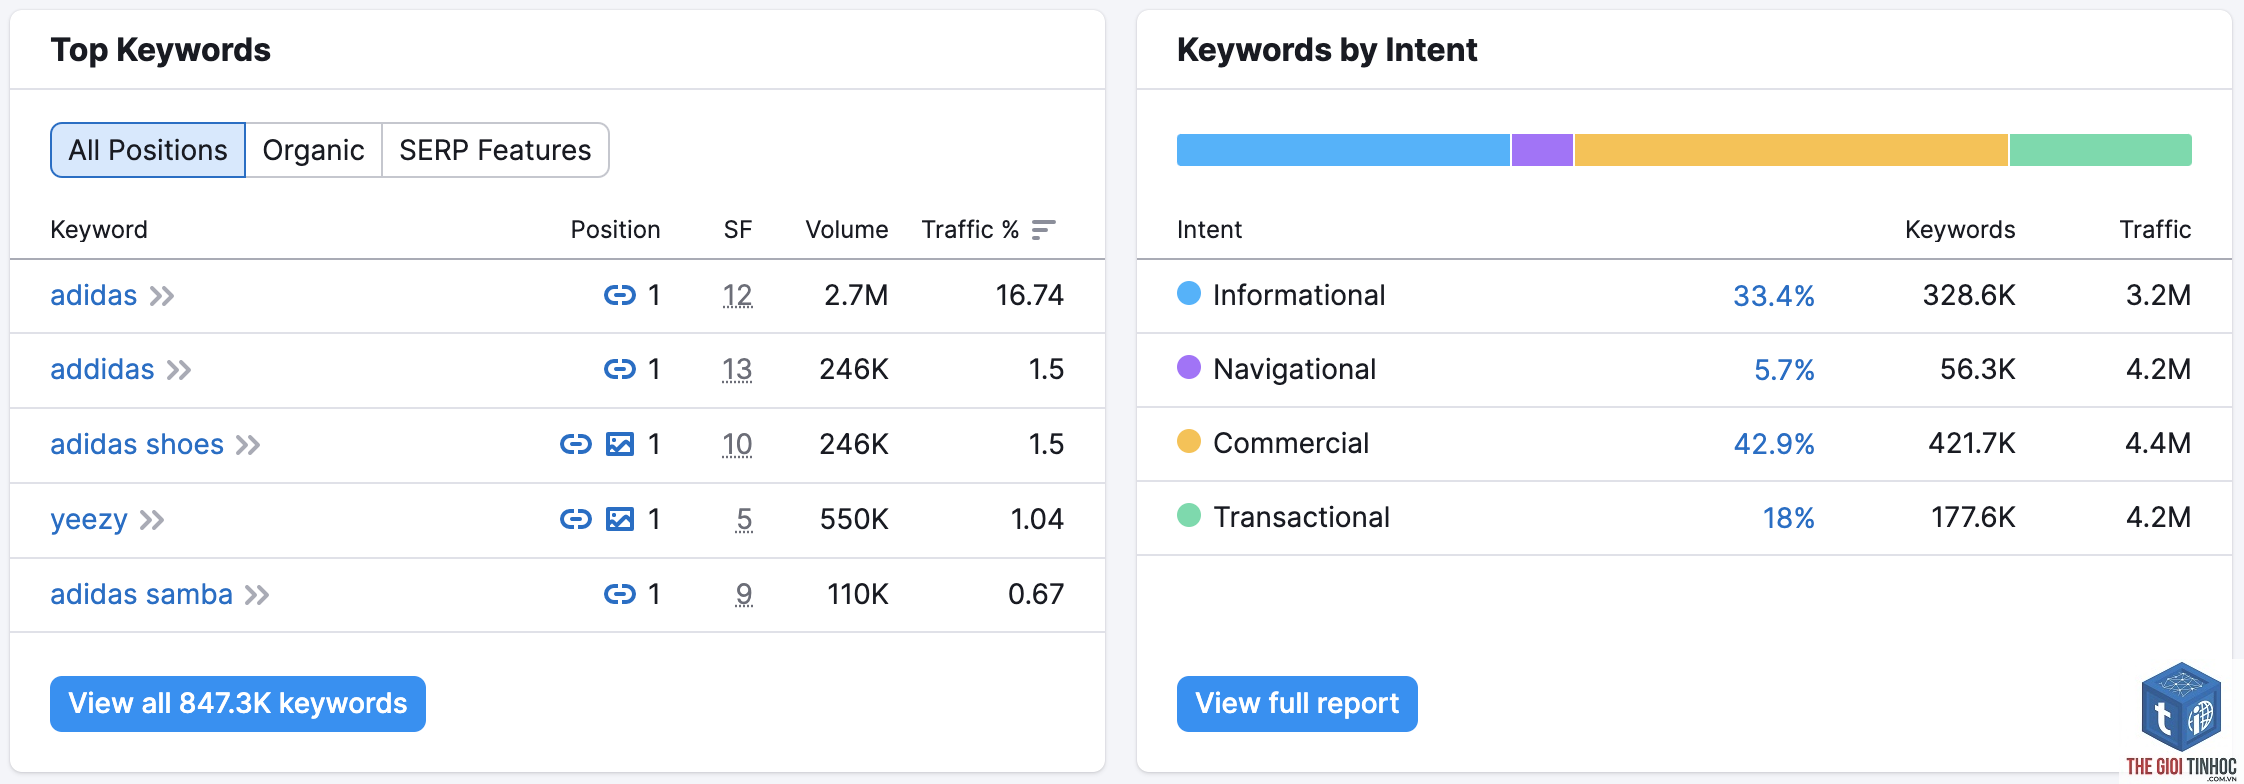Click the image icon in the adidas shoes row
The height and width of the screenshot is (784, 2244).
tap(620, 444)
